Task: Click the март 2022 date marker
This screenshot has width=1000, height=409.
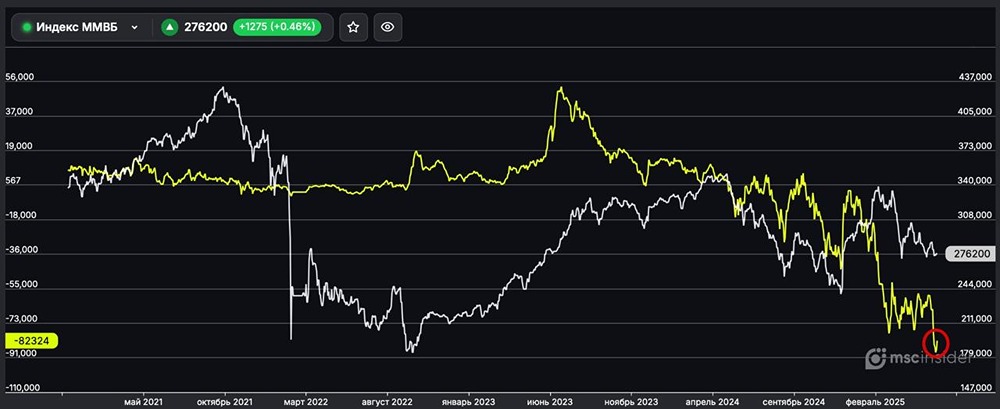Action: click(x=305, y=402)
